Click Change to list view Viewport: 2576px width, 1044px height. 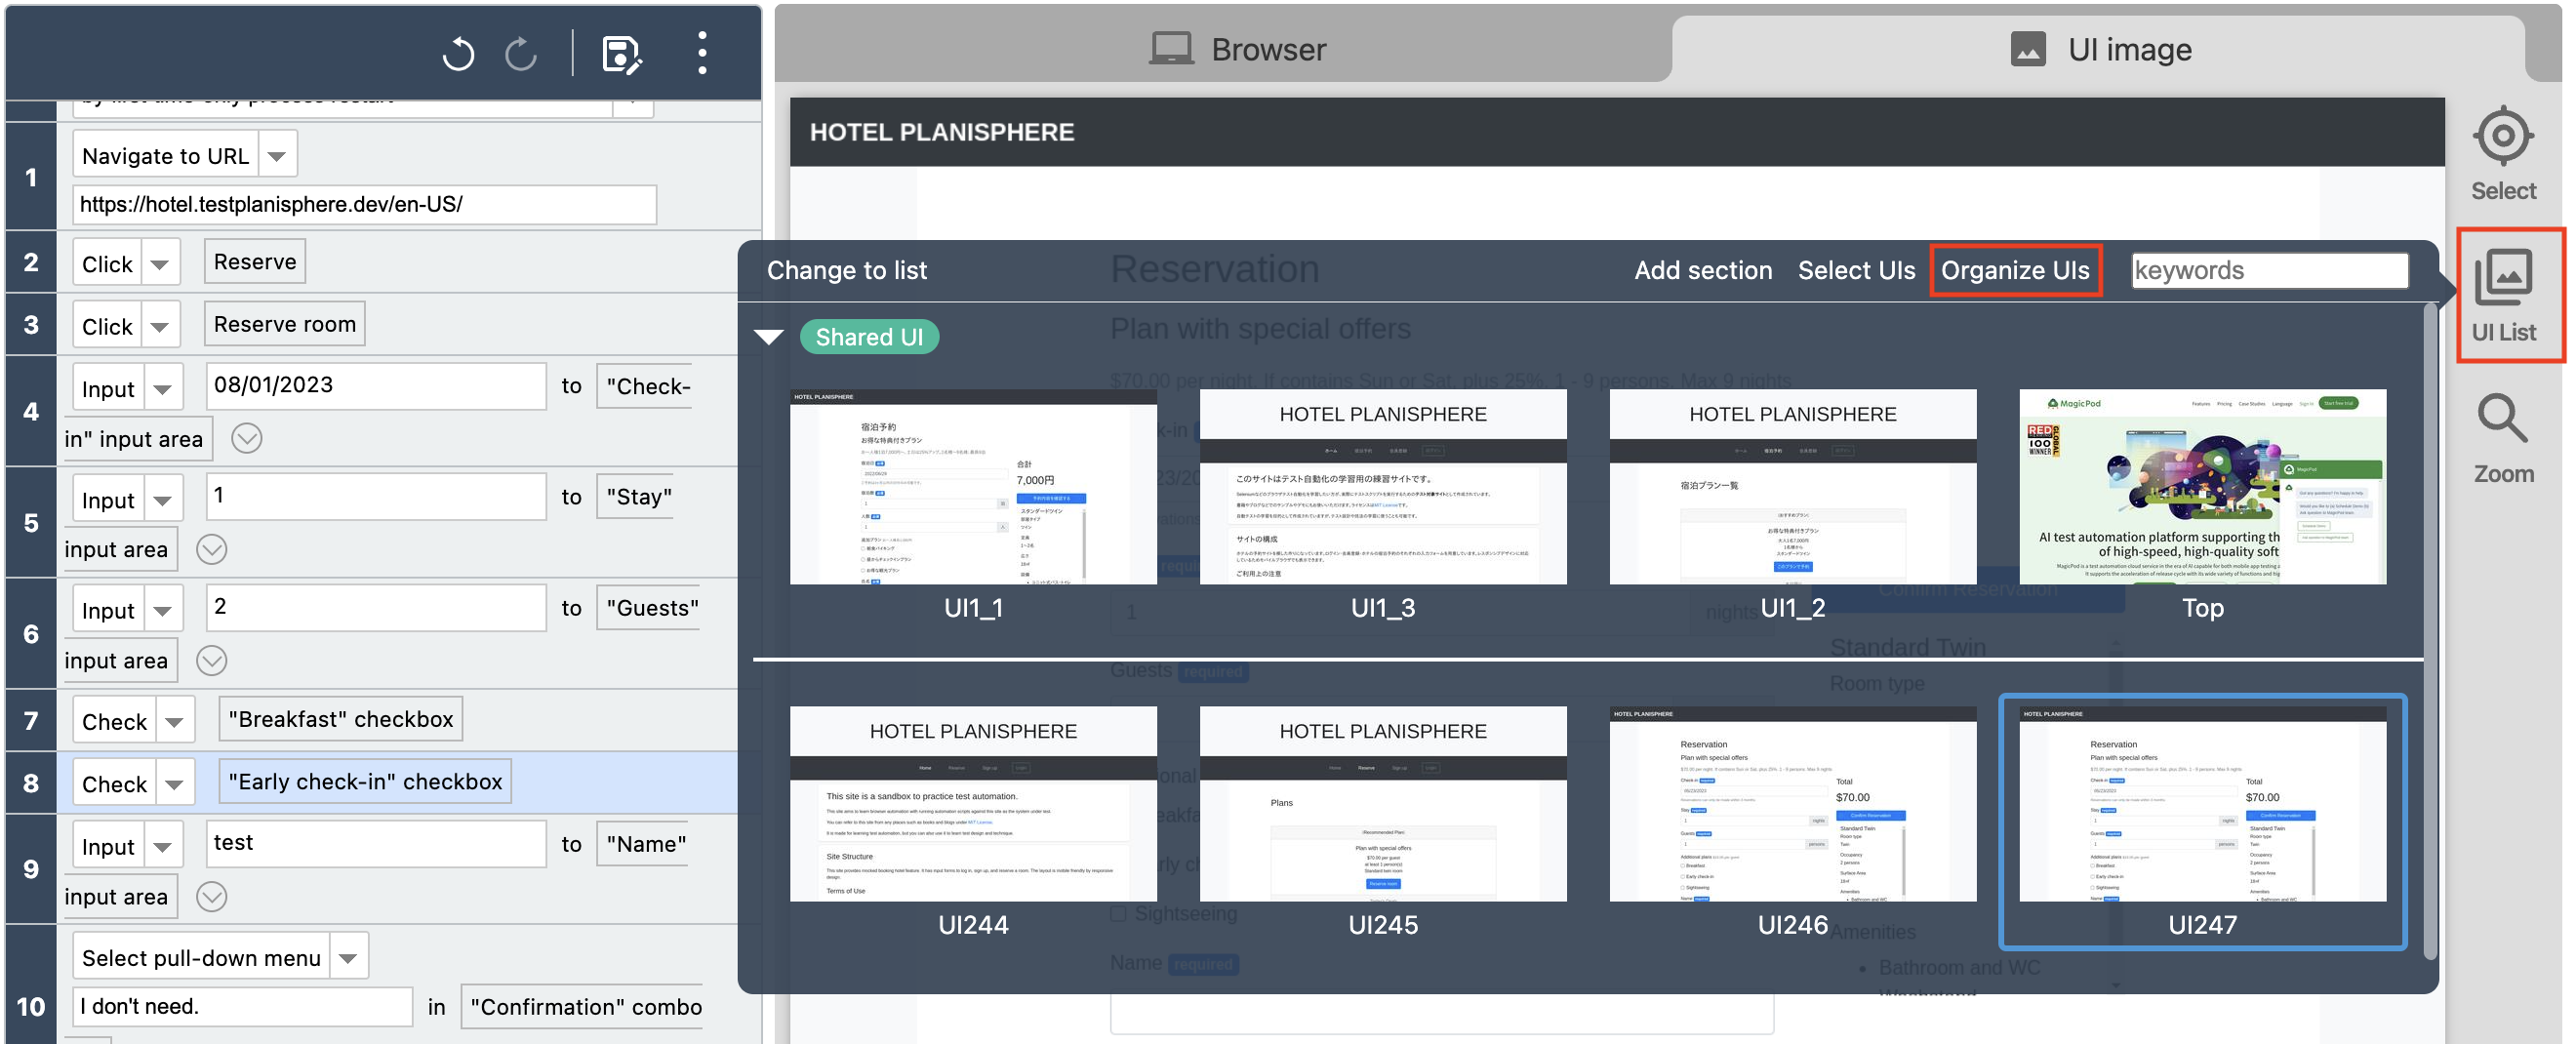pyautogui.click(x=847, y=269)
